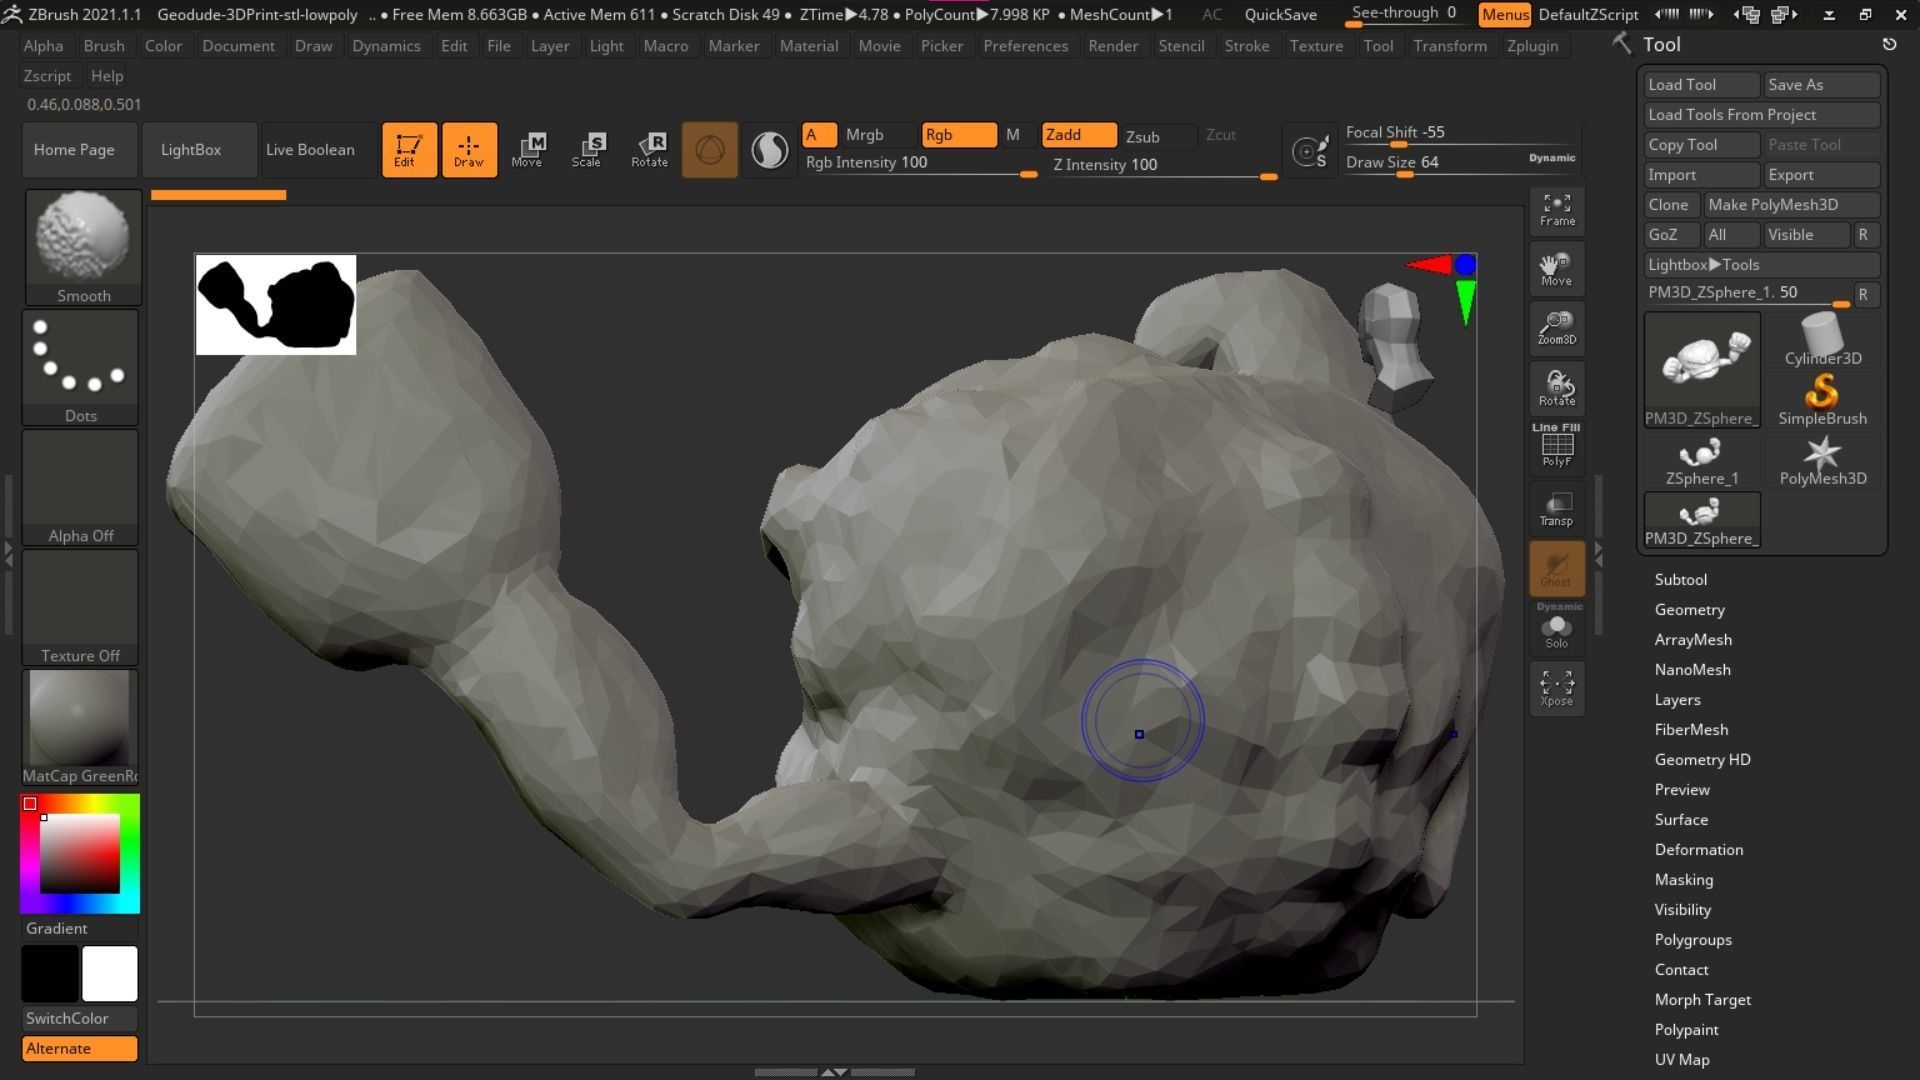Viewport: 1920px width, 1080px height.
Task: Click the black silhouette thumbnail preview
Action: click(x=276, y=305)
